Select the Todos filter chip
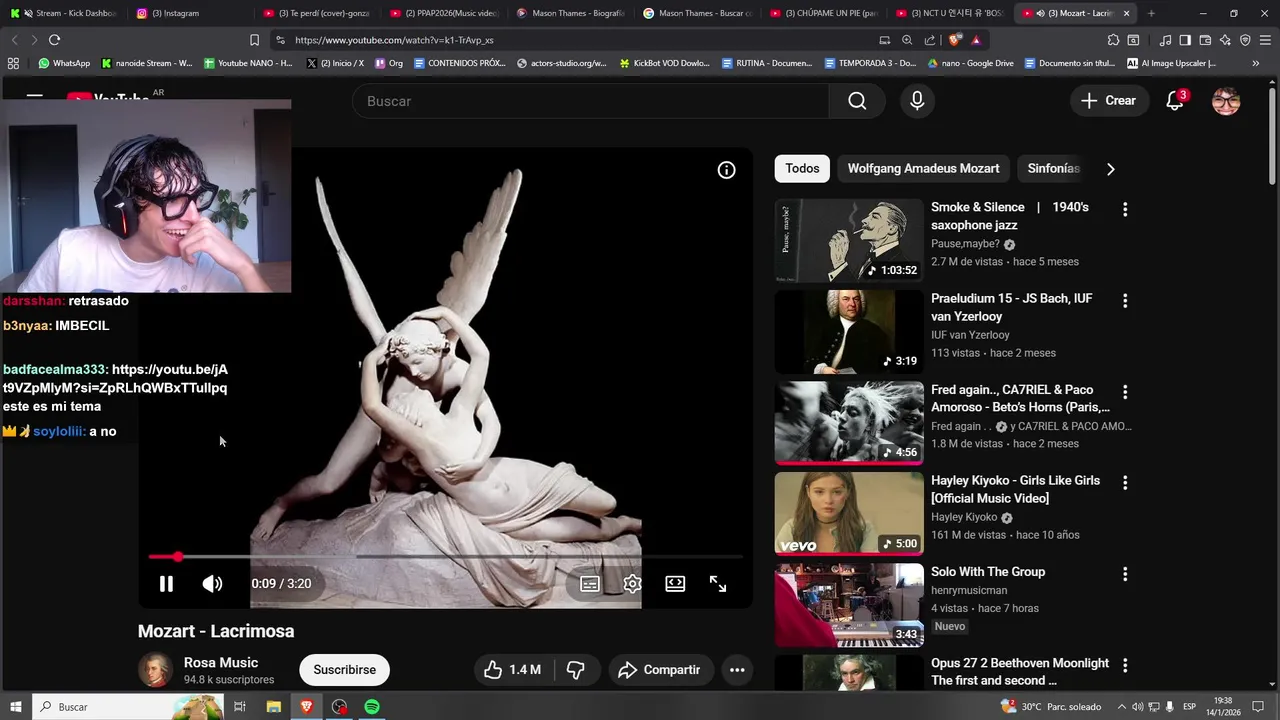Image resolution: width=1280 pixels, height=720 pixels. (x=802, y=169)
